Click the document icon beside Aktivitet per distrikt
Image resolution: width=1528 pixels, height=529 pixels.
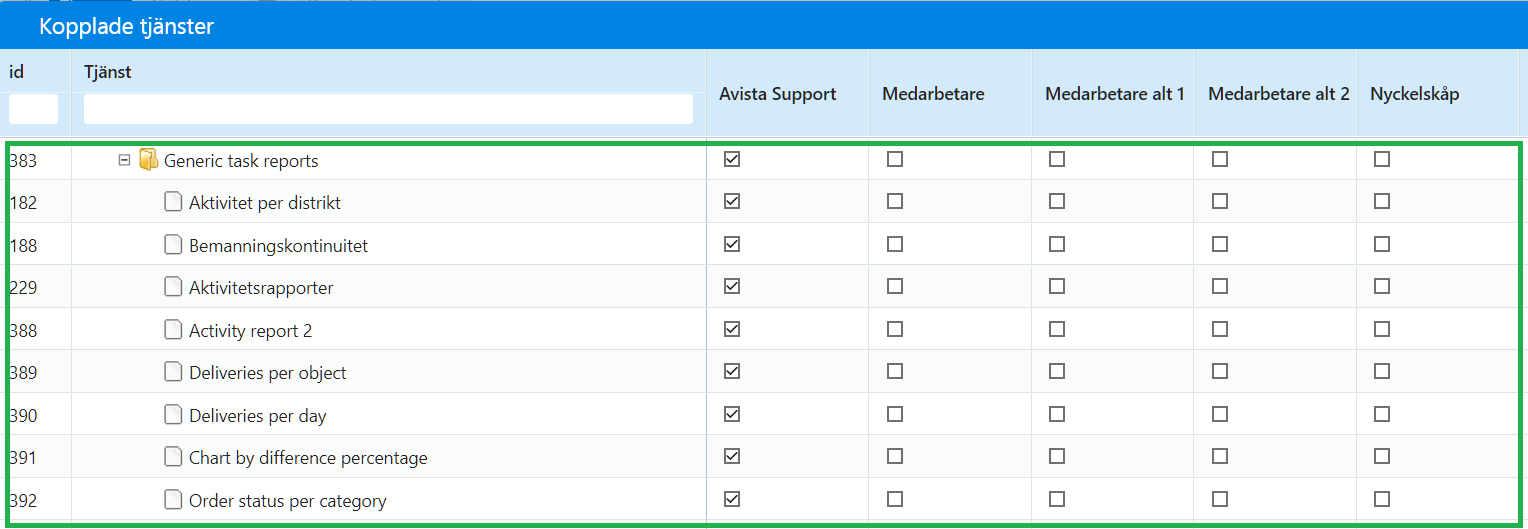[x=173, y=202]
